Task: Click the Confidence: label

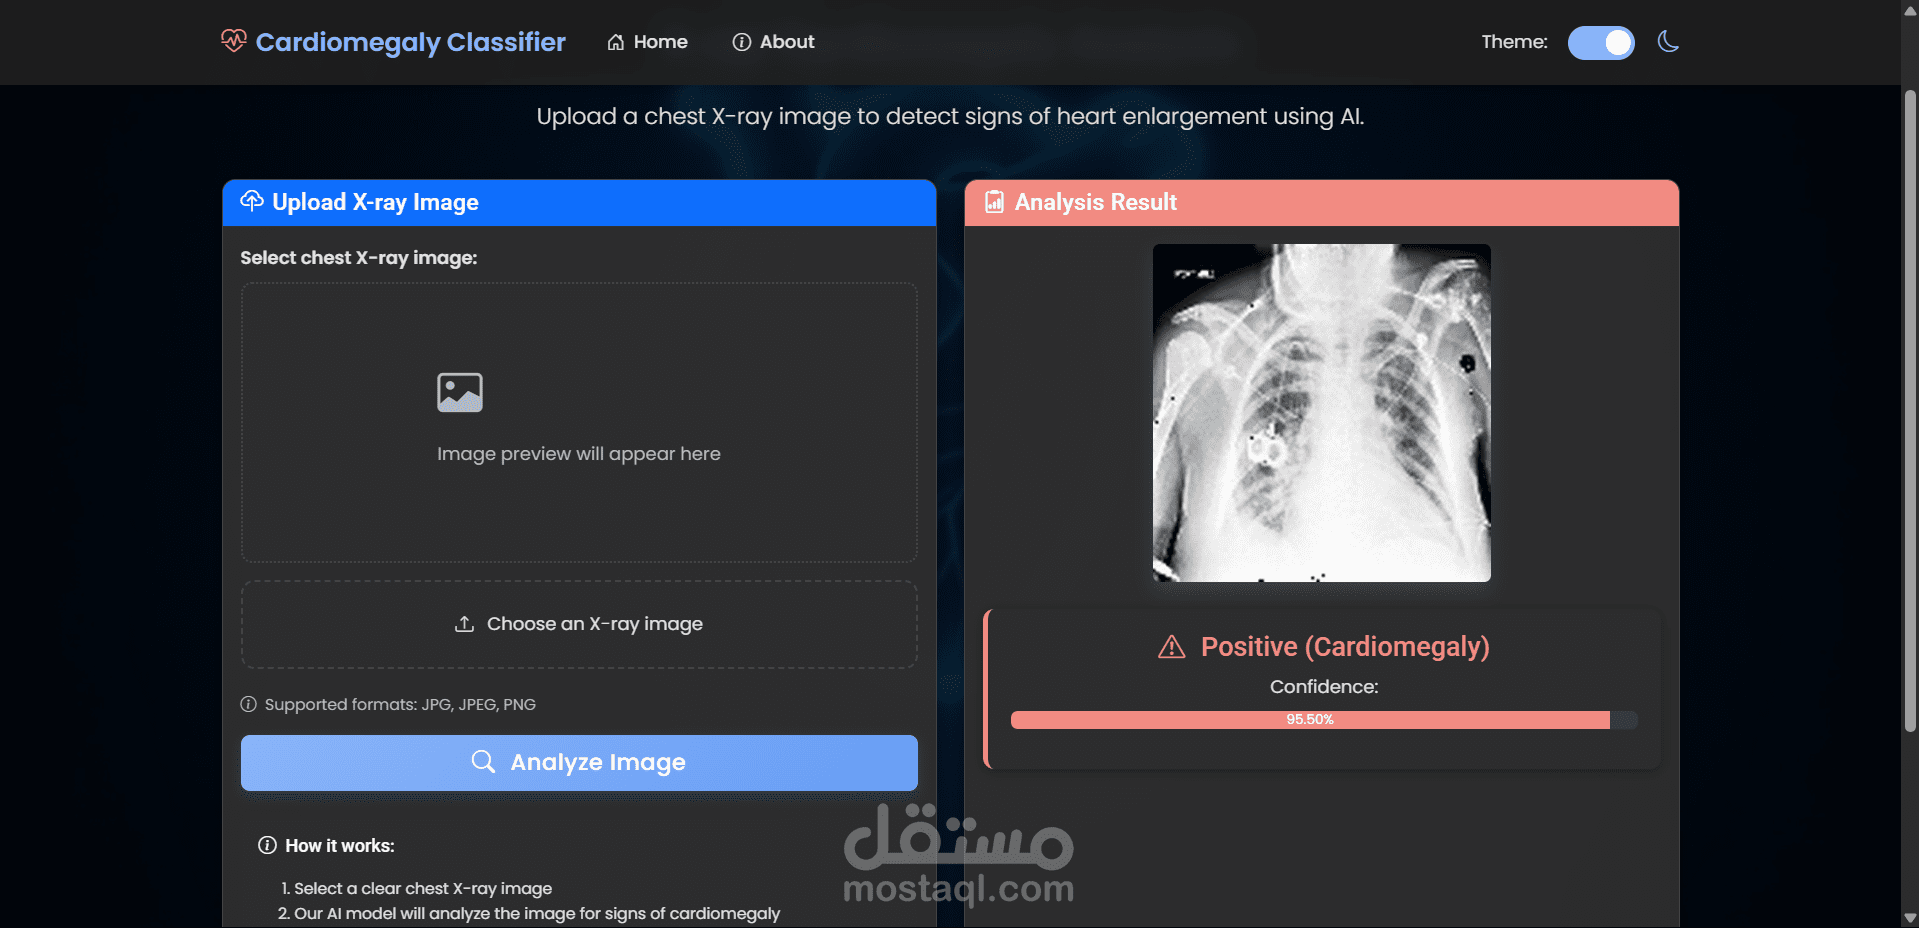Action: [1324, 687]
